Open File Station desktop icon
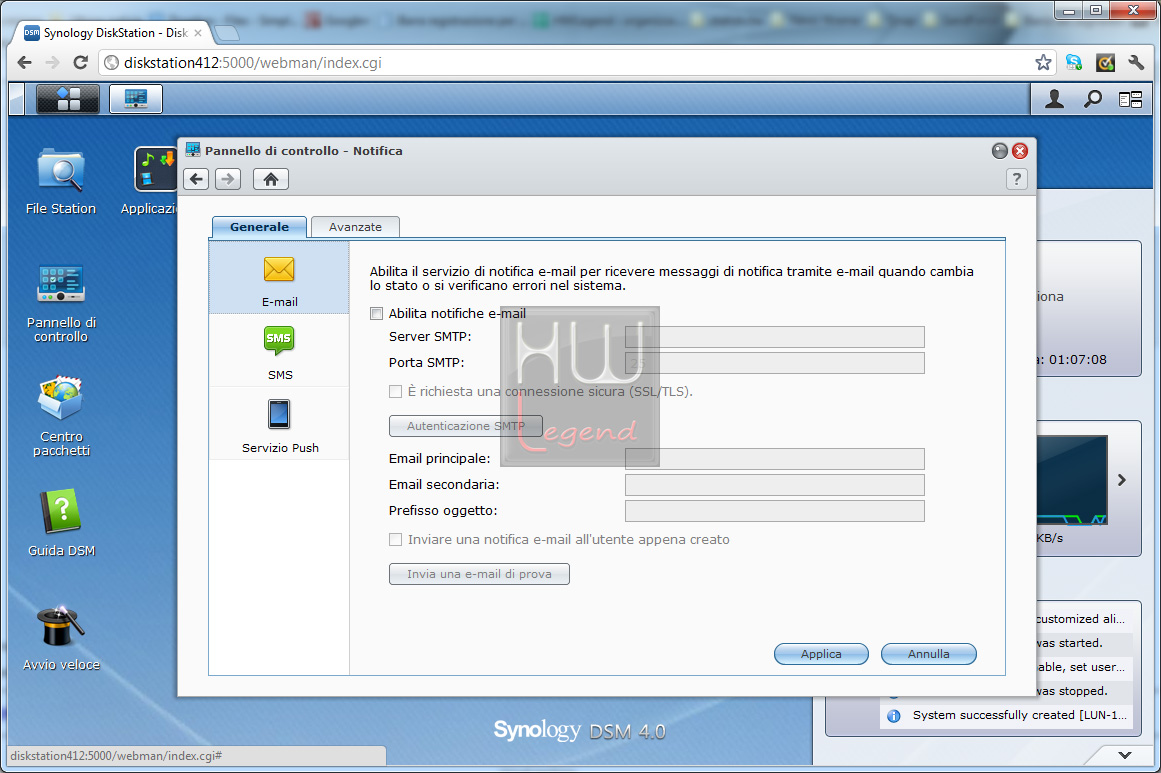The width and height of the screenshot is (1161, 773). tap(61, 182)
